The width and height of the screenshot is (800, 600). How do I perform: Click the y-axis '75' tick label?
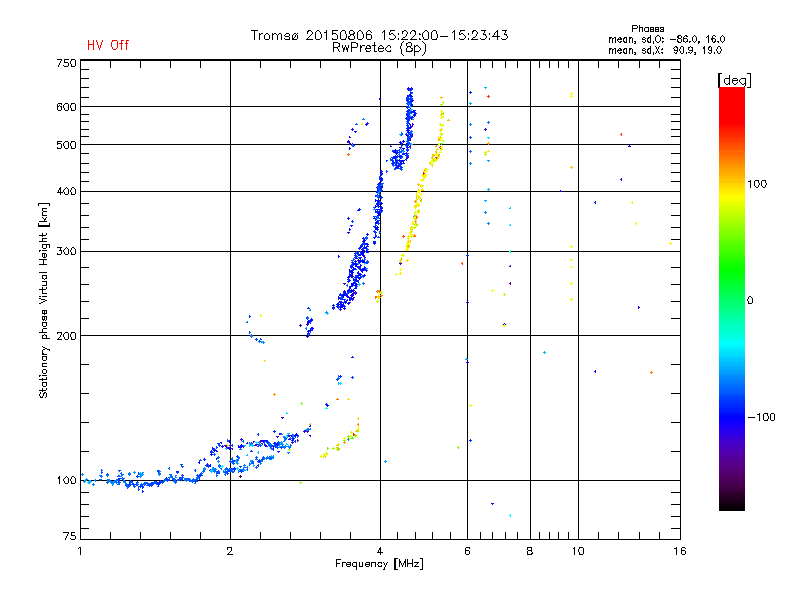(x=70, y=536)
